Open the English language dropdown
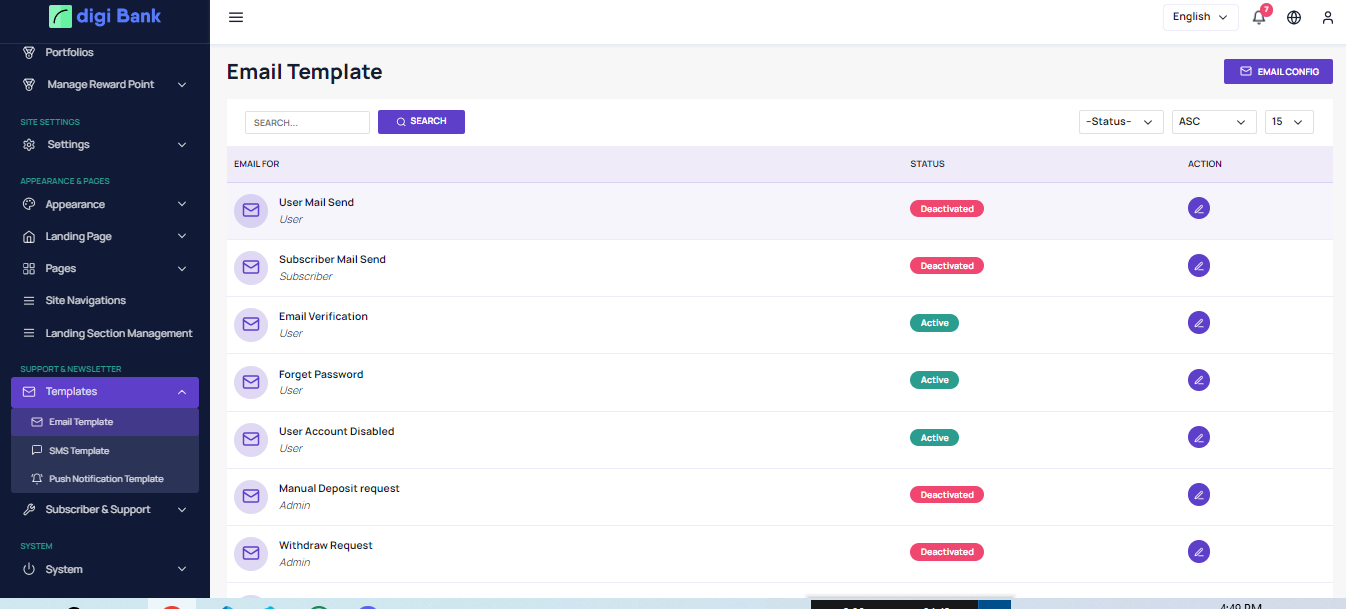The image size is (1346, 609). click(x=1200, y=17)
